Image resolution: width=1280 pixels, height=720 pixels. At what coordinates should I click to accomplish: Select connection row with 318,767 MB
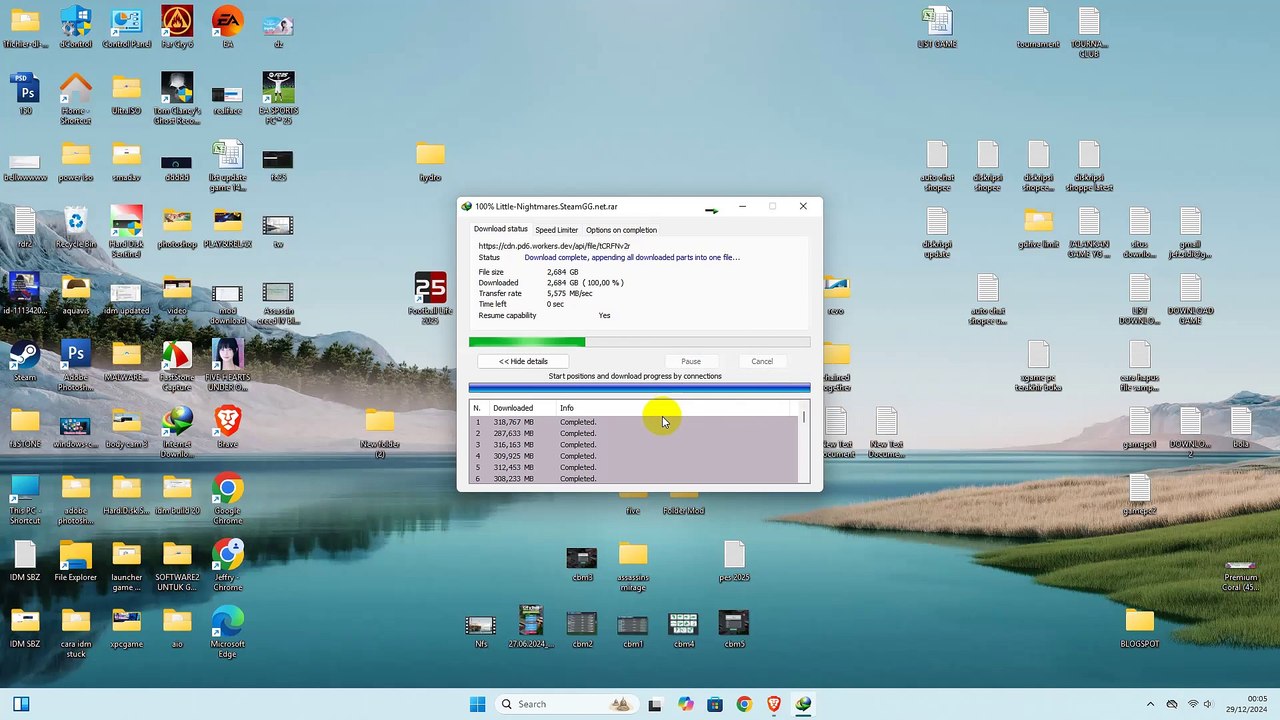(634, 422)
